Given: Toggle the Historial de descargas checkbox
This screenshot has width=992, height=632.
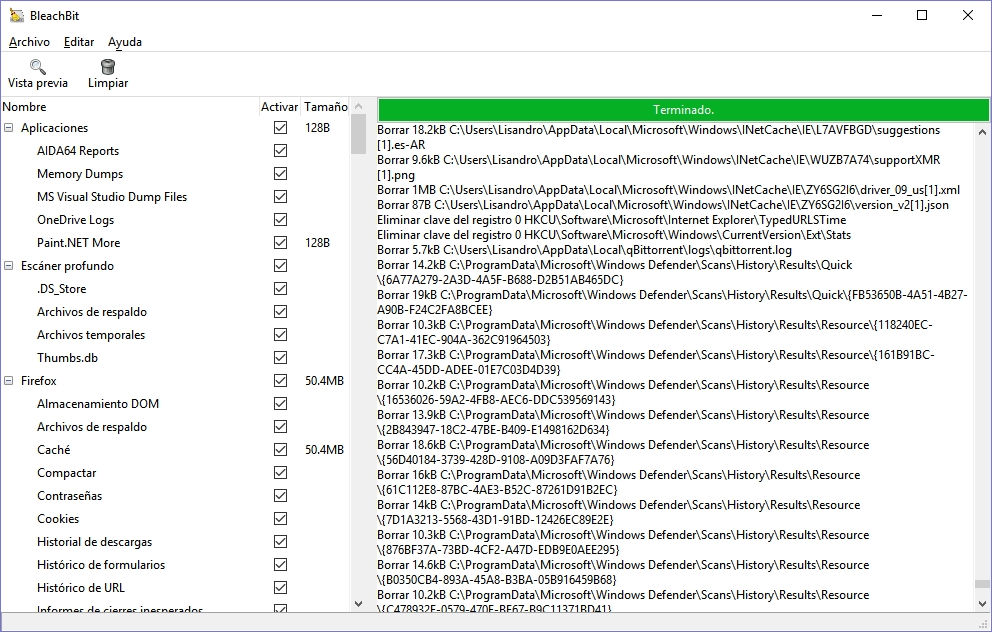Looking at the screenshot, I should 280,542.
